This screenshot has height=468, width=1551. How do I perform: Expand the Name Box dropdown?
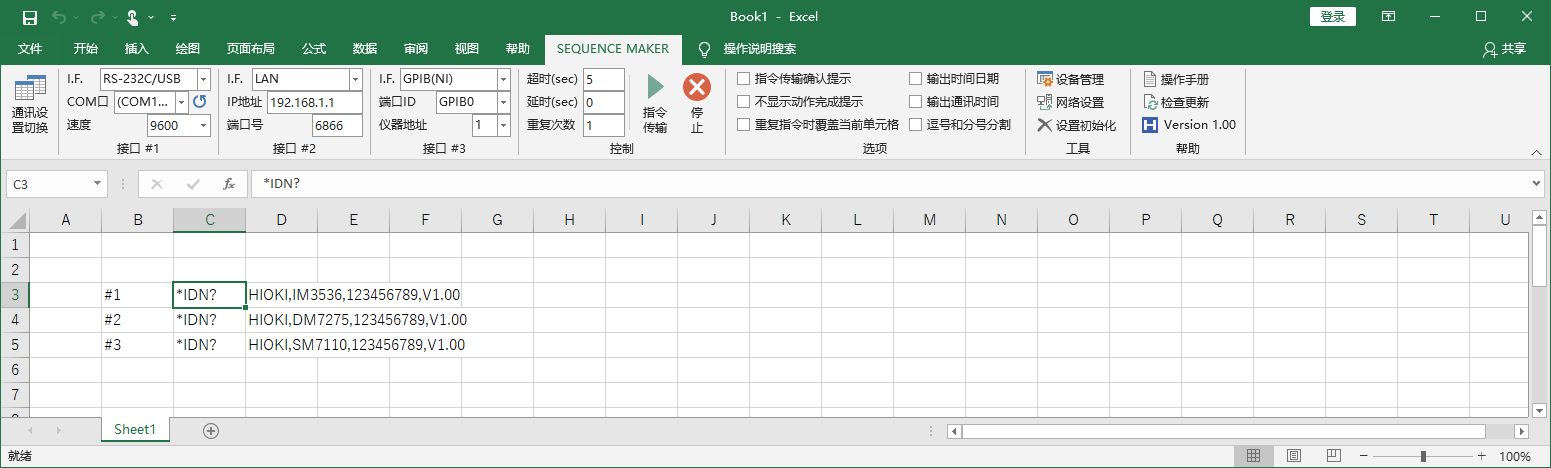pos(97,184)
